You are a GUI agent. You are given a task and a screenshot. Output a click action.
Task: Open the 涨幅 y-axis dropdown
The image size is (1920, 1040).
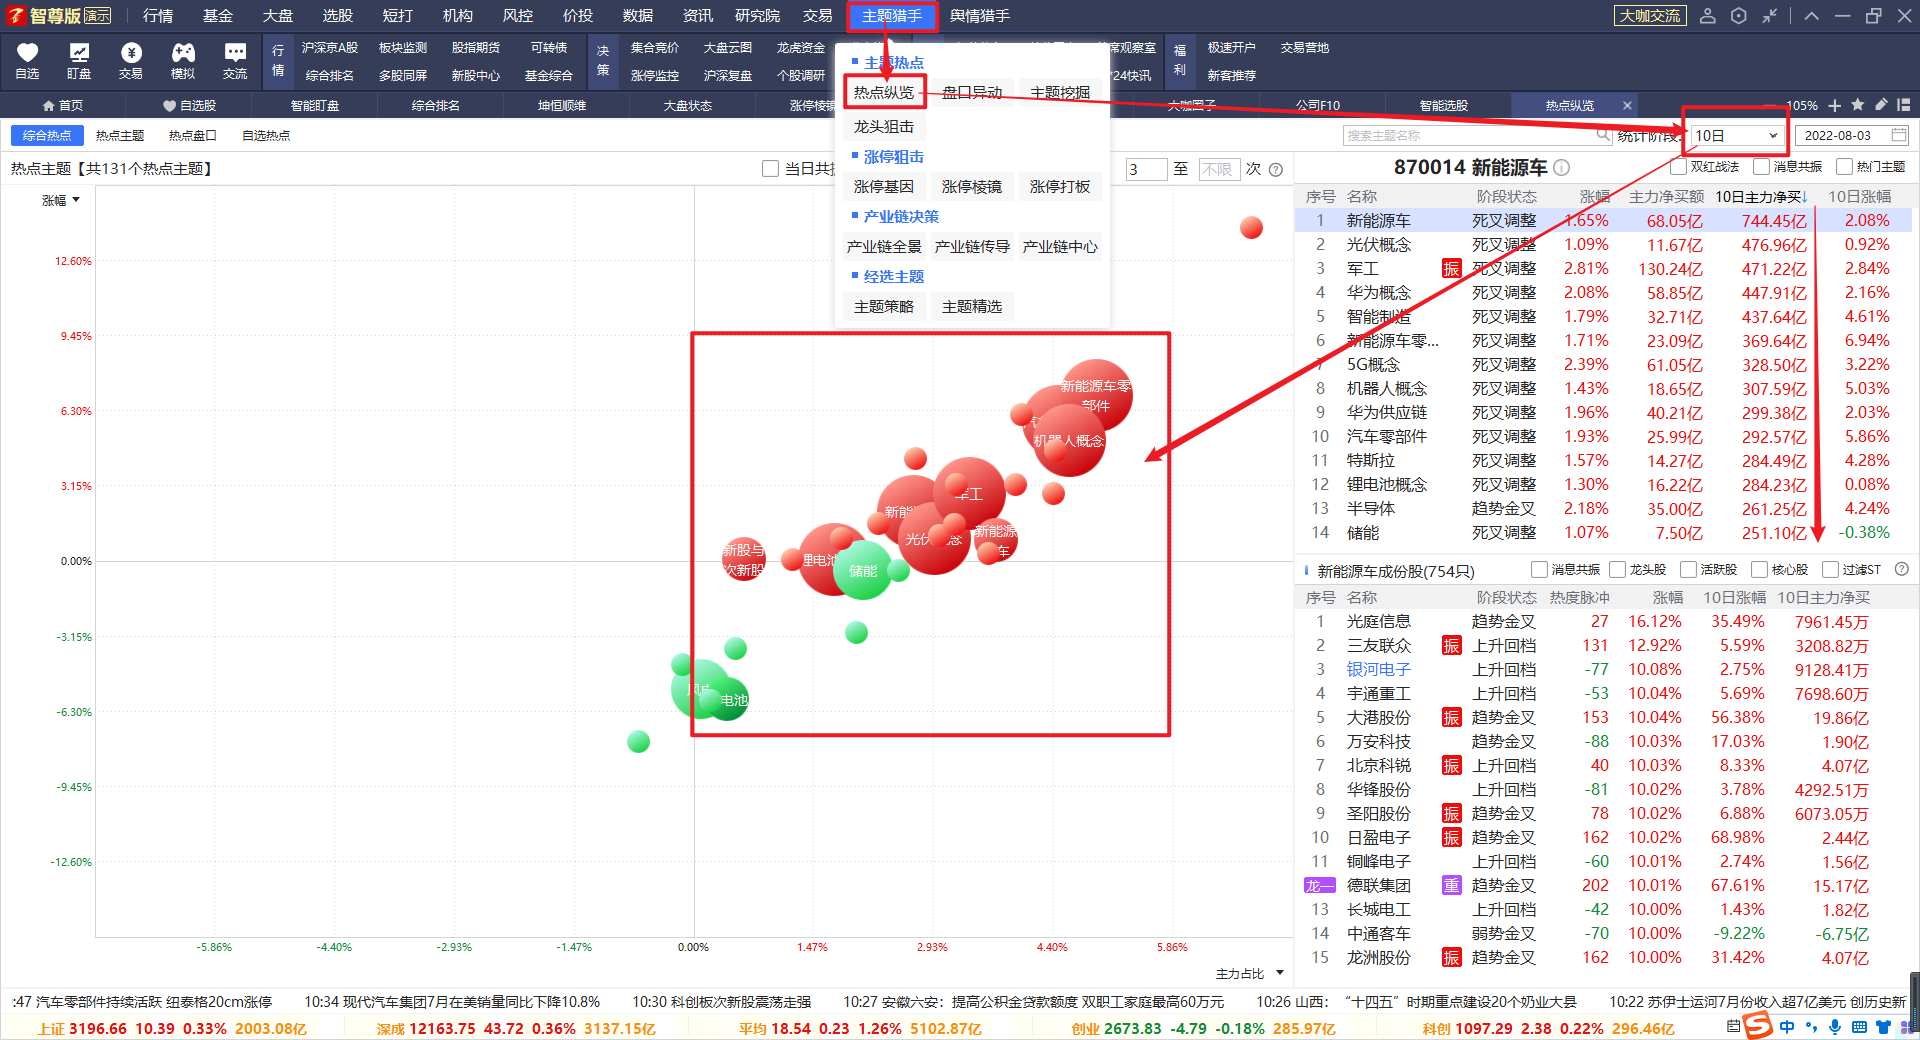(61, 200)
